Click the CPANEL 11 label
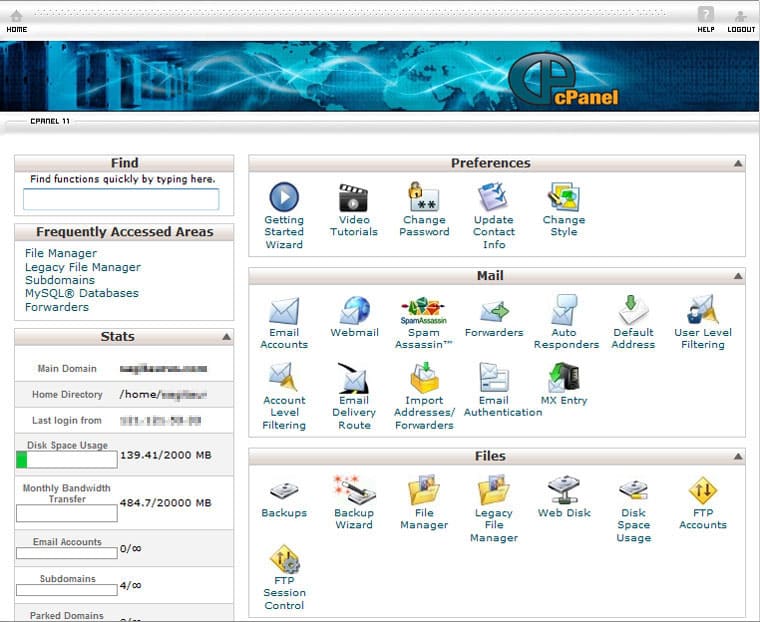 point(50,121)
